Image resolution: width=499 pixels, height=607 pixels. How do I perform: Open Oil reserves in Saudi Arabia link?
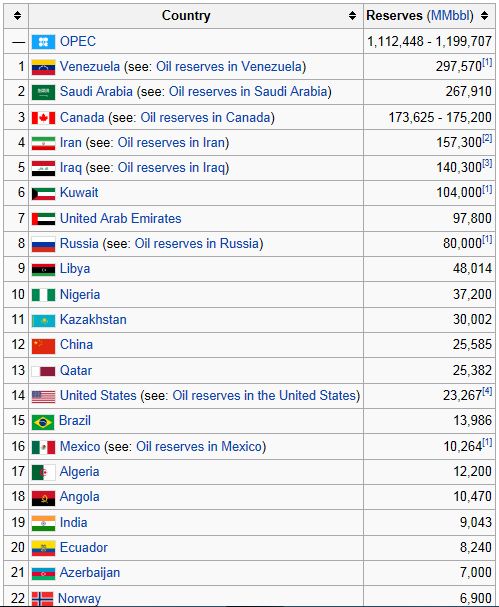(249, 92)
